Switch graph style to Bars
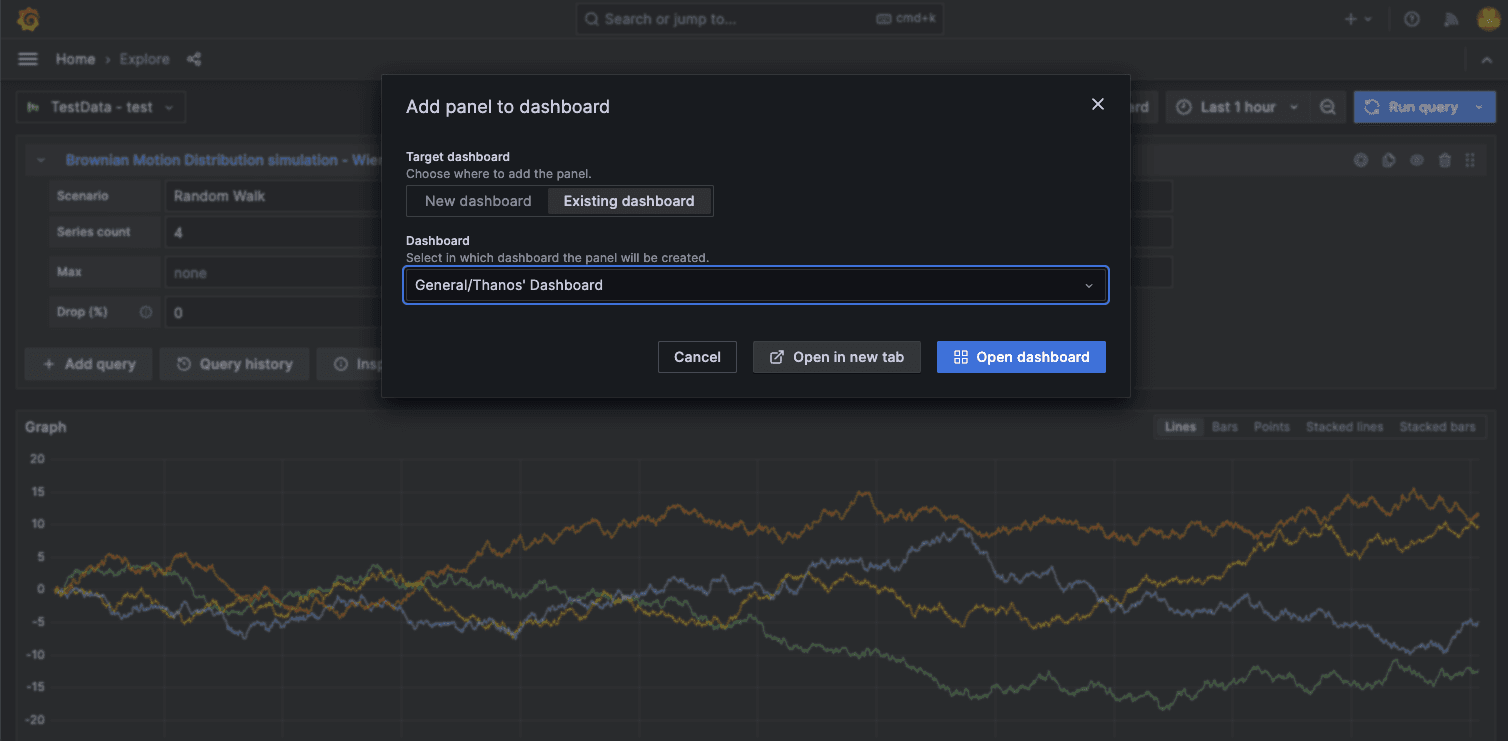The height and width of the screenshot is (741, 1508). 1224,426
